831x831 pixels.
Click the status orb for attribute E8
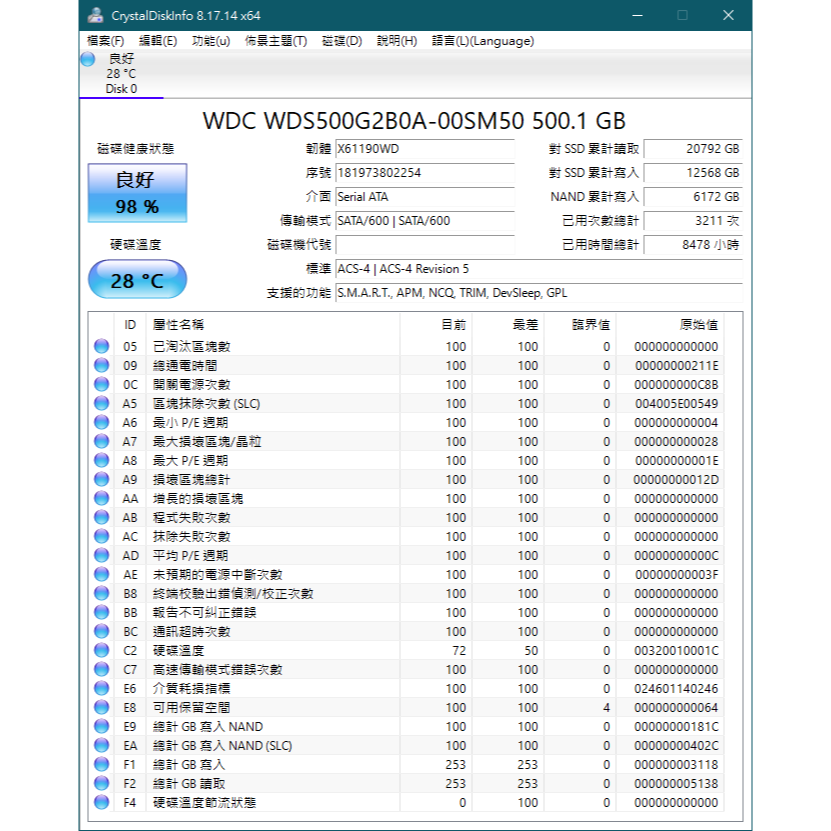pyautogui.click(x=101, y=708)
